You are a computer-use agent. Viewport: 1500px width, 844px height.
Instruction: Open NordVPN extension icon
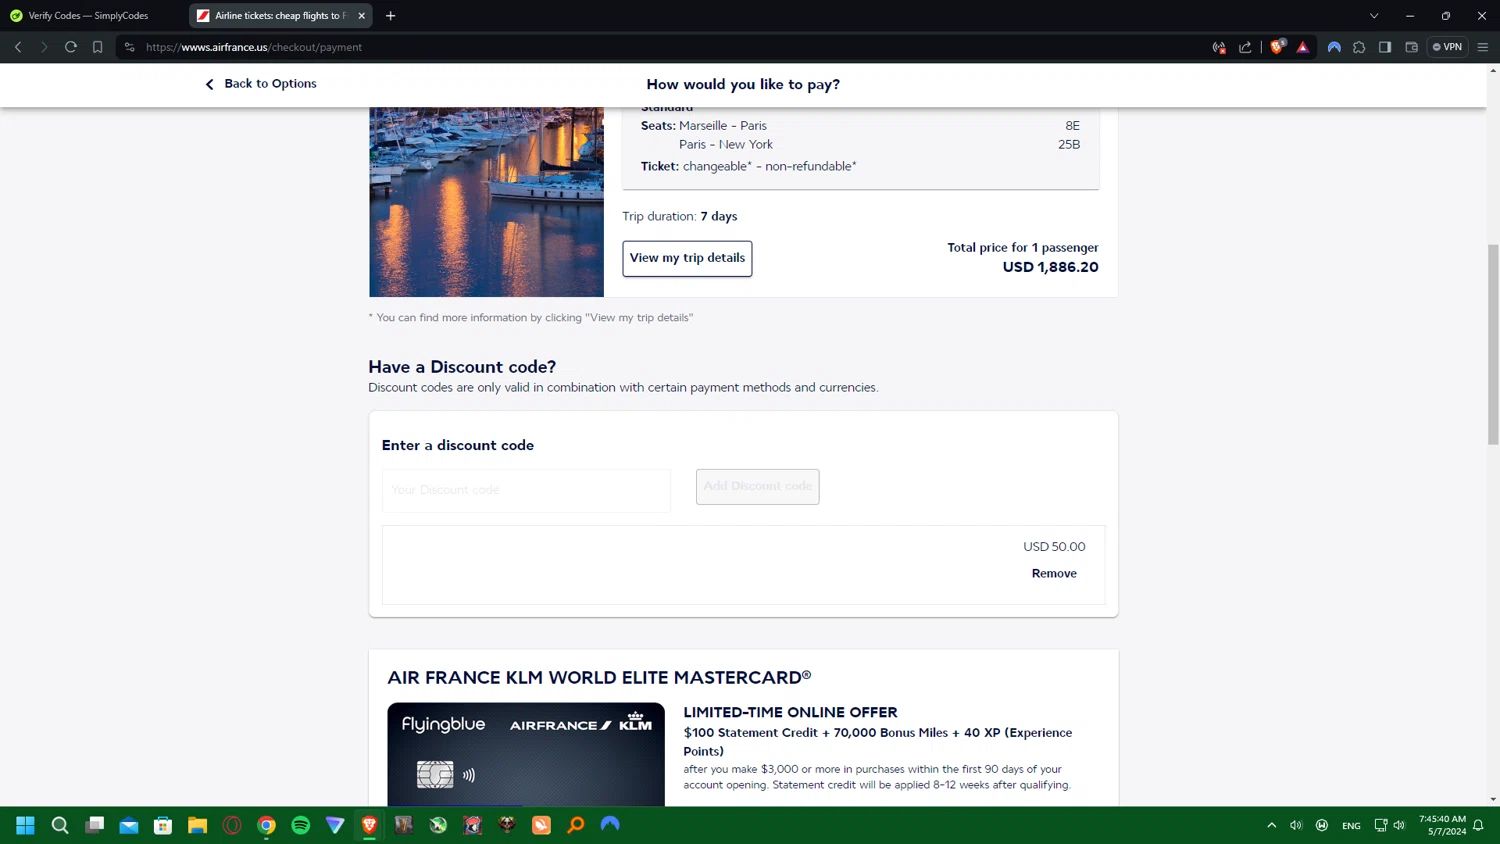click(x=1334, y=47)
